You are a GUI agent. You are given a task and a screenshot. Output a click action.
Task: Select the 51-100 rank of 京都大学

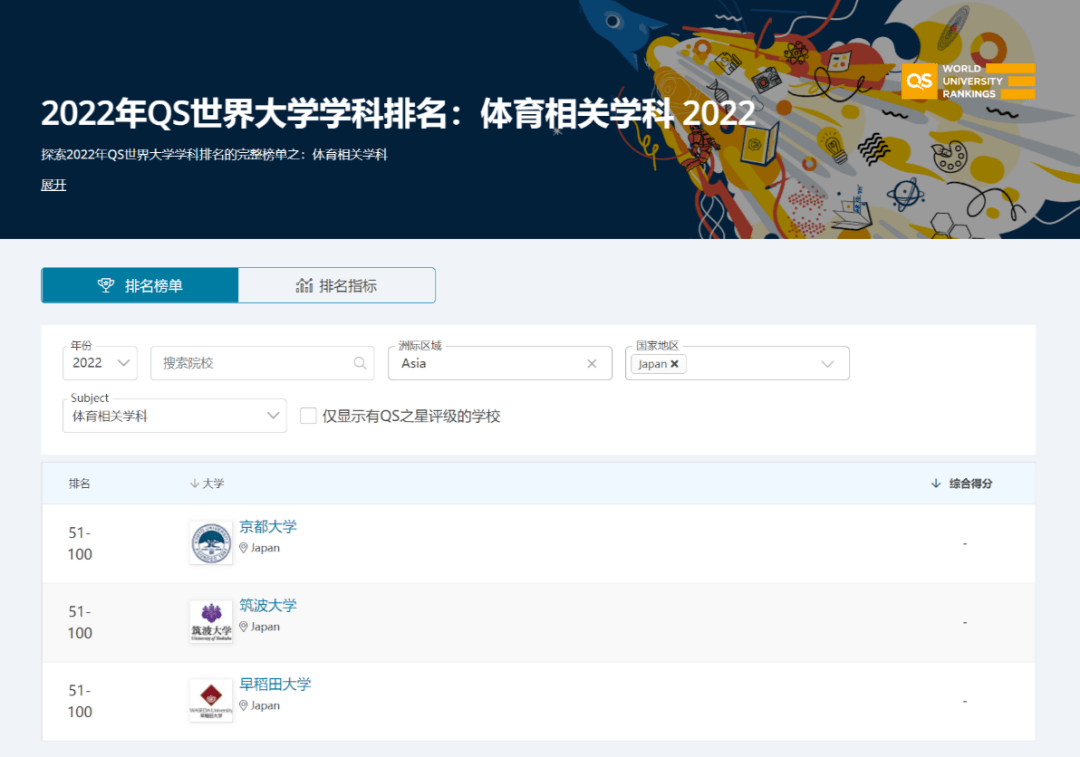tap(80, 543)
